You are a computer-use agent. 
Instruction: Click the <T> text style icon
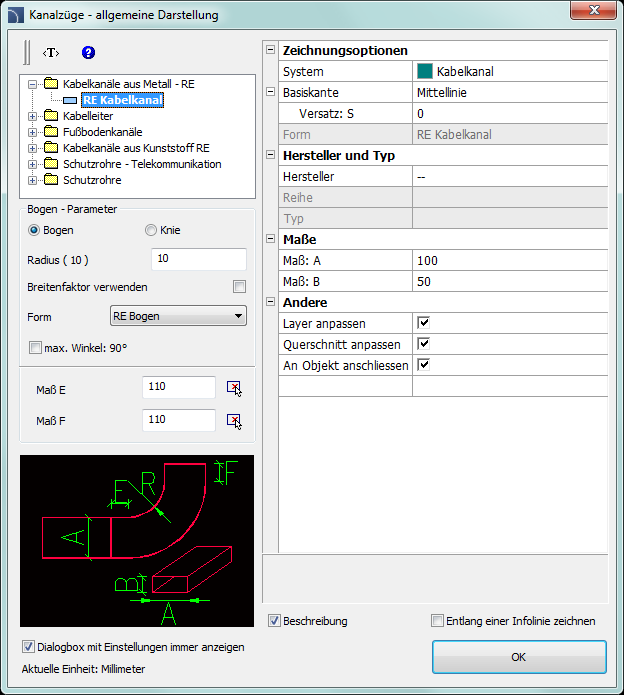tap(50, 52)
